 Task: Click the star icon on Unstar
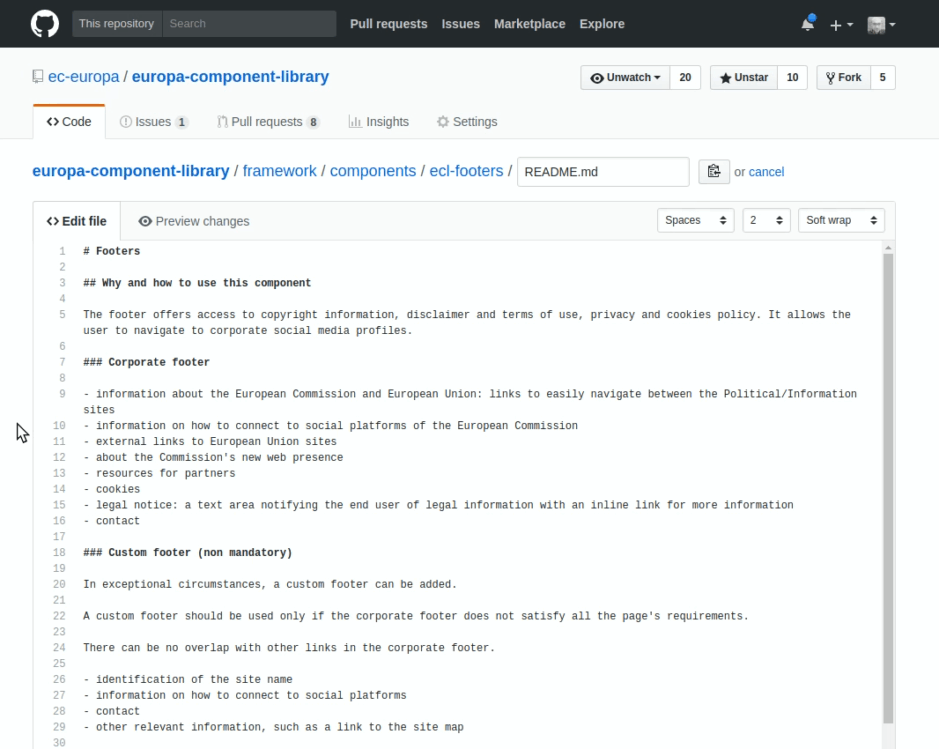pyautogui.click(x=725, y=78)
